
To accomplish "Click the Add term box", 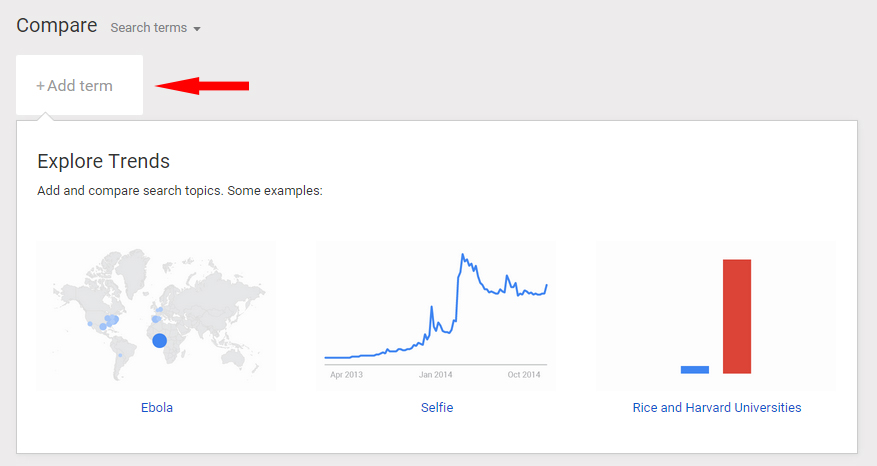I will tap(79, 85).
